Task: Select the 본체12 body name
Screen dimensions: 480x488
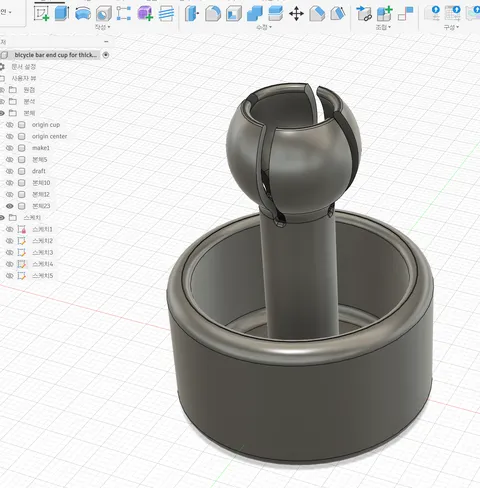Action: [41, 194]
